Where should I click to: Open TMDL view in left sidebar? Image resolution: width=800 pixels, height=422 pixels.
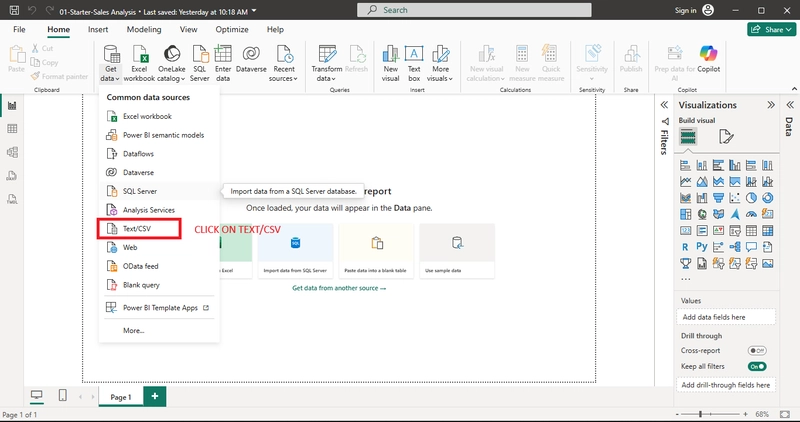tap(12, 199)
